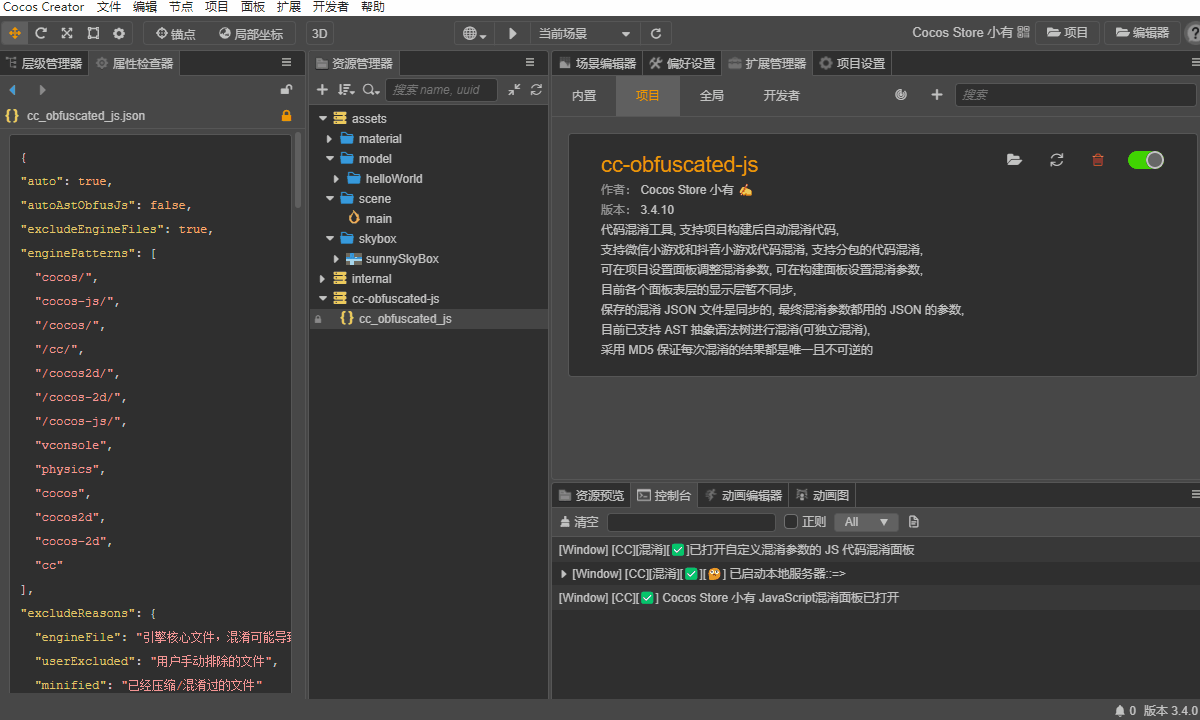Switch to the 偏好设置 tab

(x=683, y=63)
